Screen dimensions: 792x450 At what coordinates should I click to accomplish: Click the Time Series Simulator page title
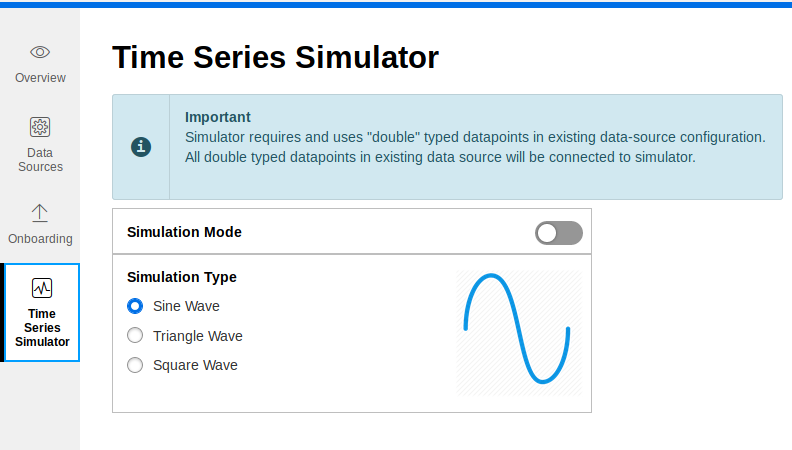click(275, 57)
